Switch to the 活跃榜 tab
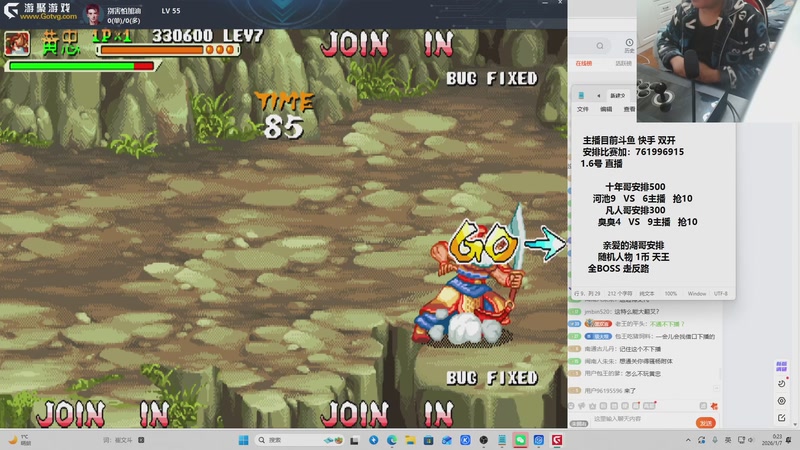The image size is (800, 450). (623, 64)
